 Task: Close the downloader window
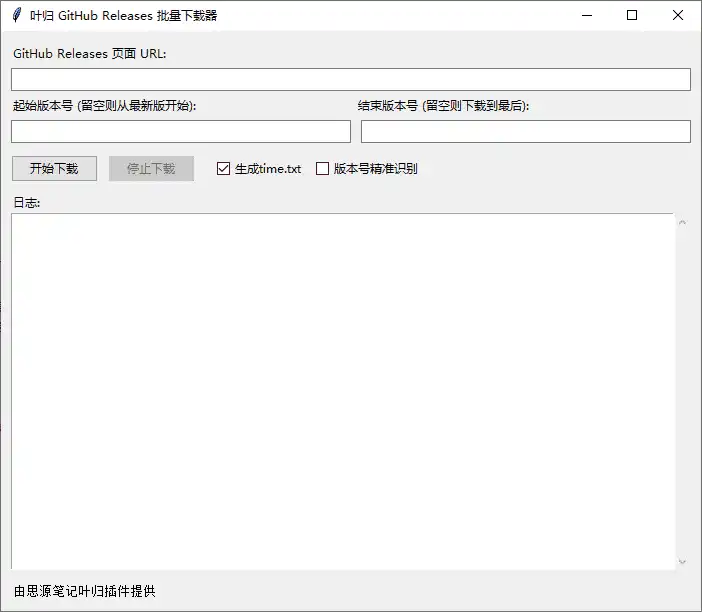point(678,15)
